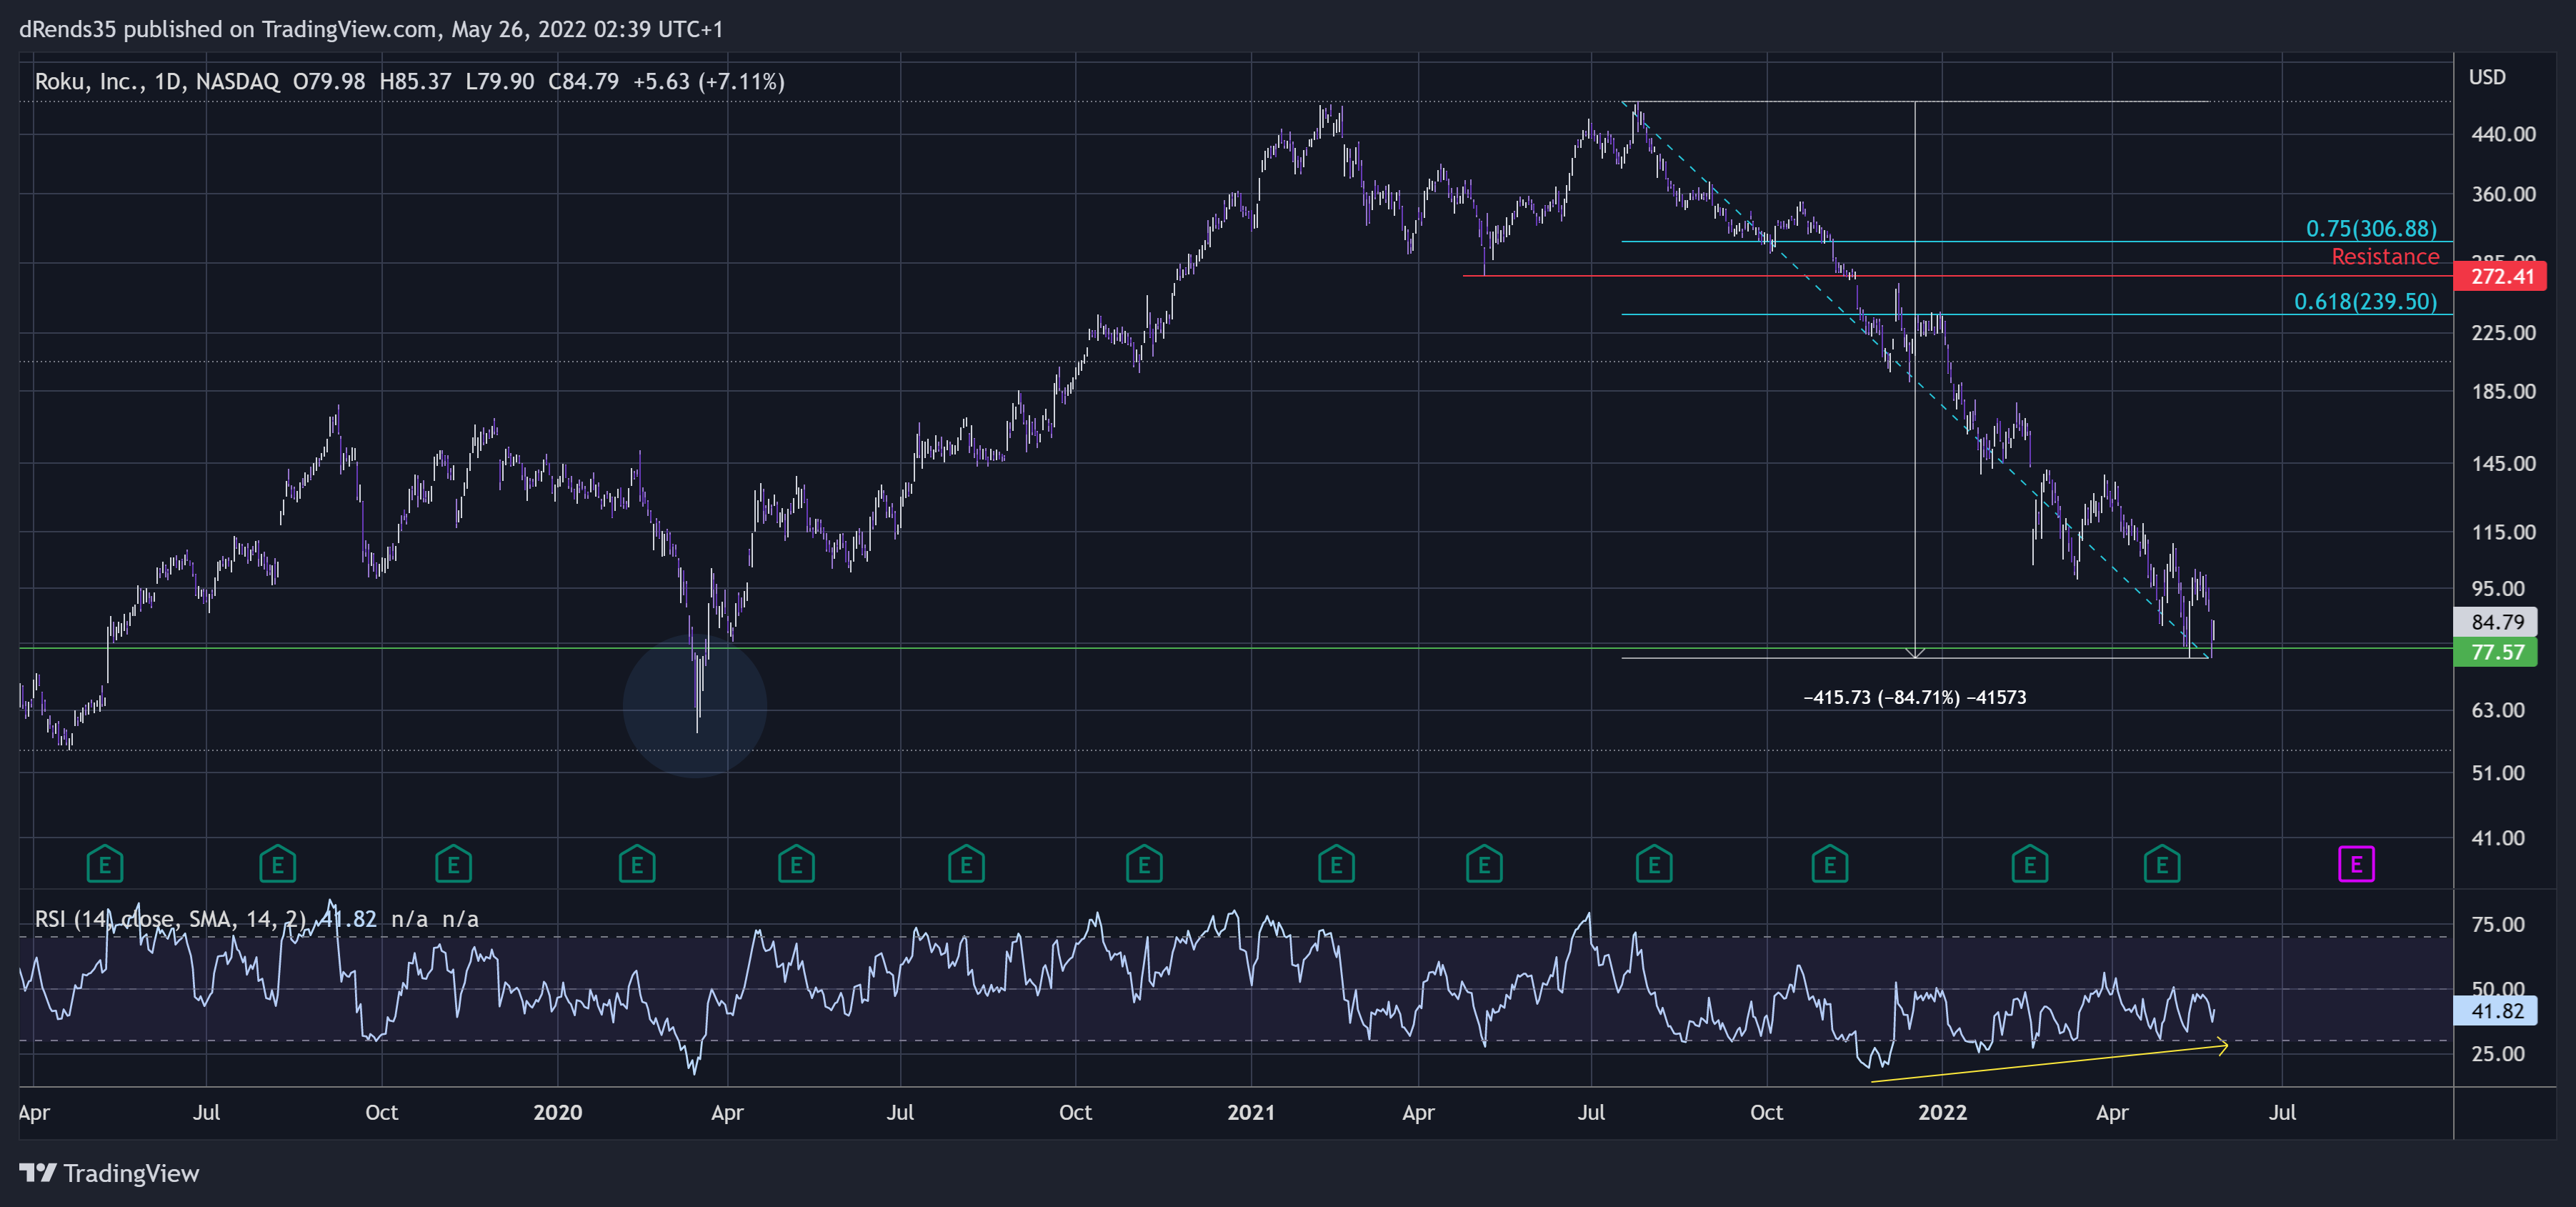
Task: Click the red Resistance text label
Action: coord(2385,257)
